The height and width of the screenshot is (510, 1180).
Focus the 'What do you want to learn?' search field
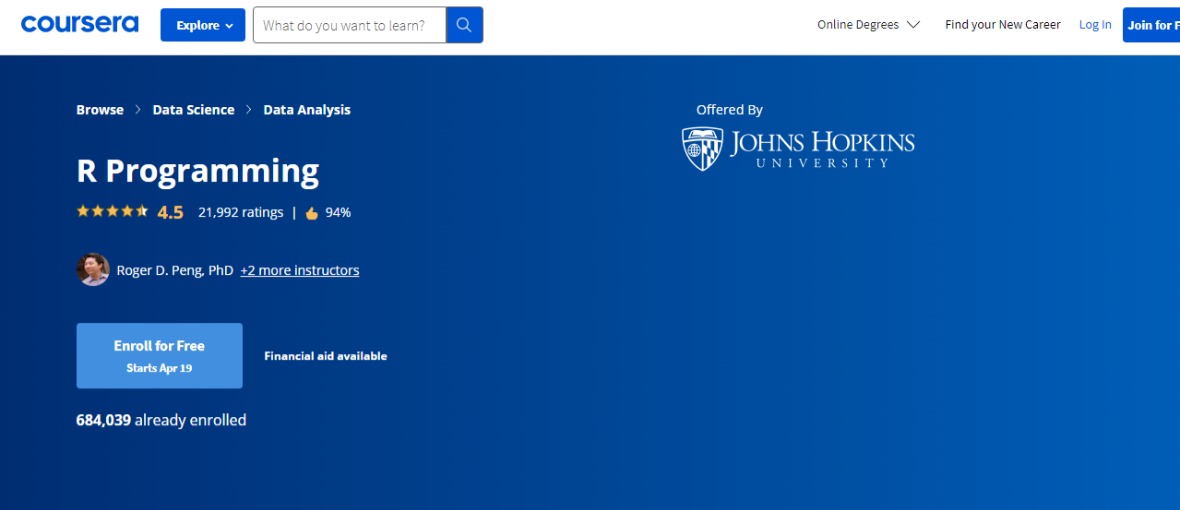(x=350, y=25)
